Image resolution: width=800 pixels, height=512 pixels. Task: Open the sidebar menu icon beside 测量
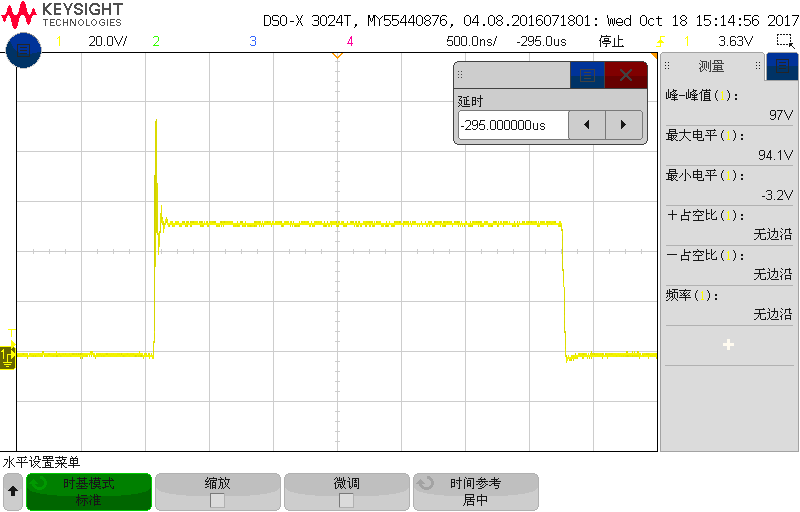click(782, 66)
